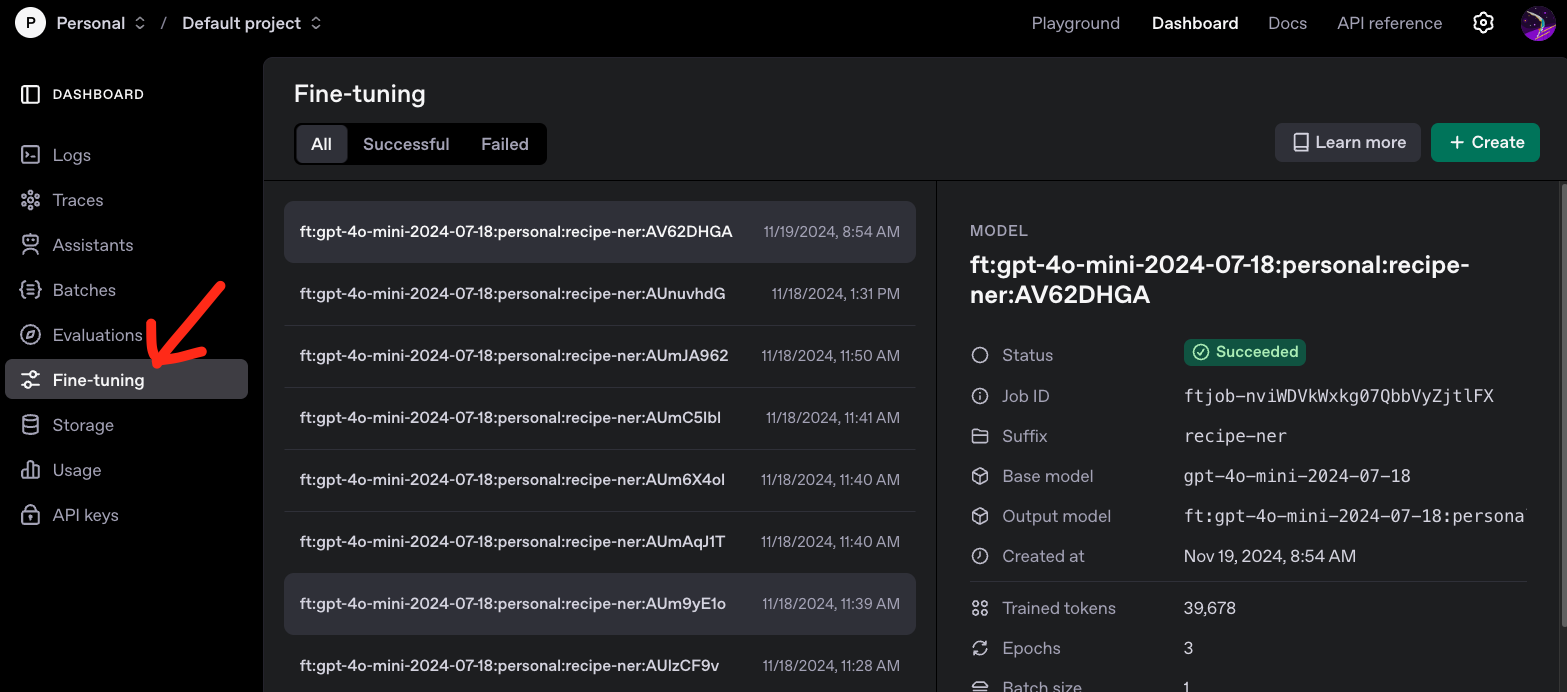This screenshot has height=692, width=1567.
Task: Click the Suffix folder icon
Action: [980, 436]
